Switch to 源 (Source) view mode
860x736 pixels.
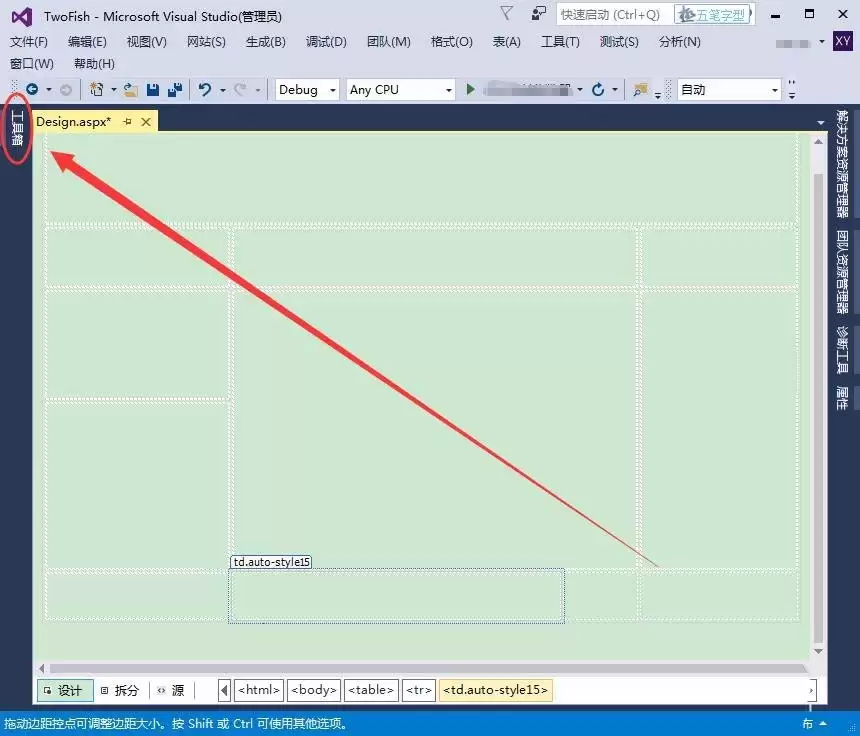pos(173,690)
